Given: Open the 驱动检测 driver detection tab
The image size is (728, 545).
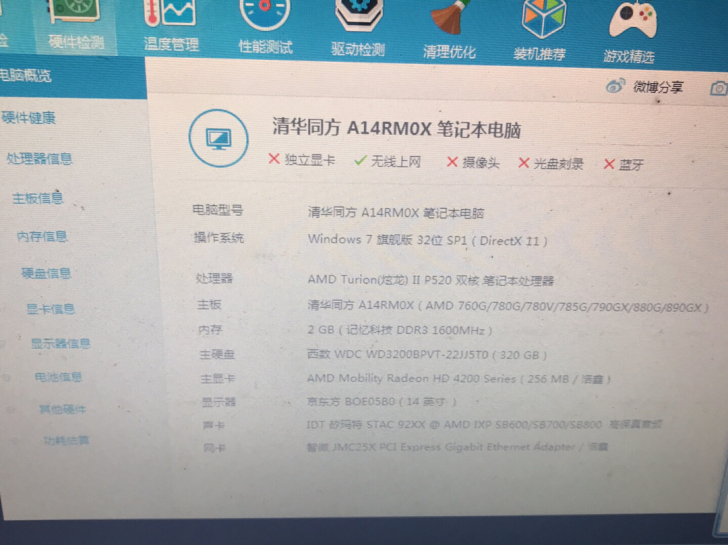Looking at the screenshot, I should [x=358, y=30].
